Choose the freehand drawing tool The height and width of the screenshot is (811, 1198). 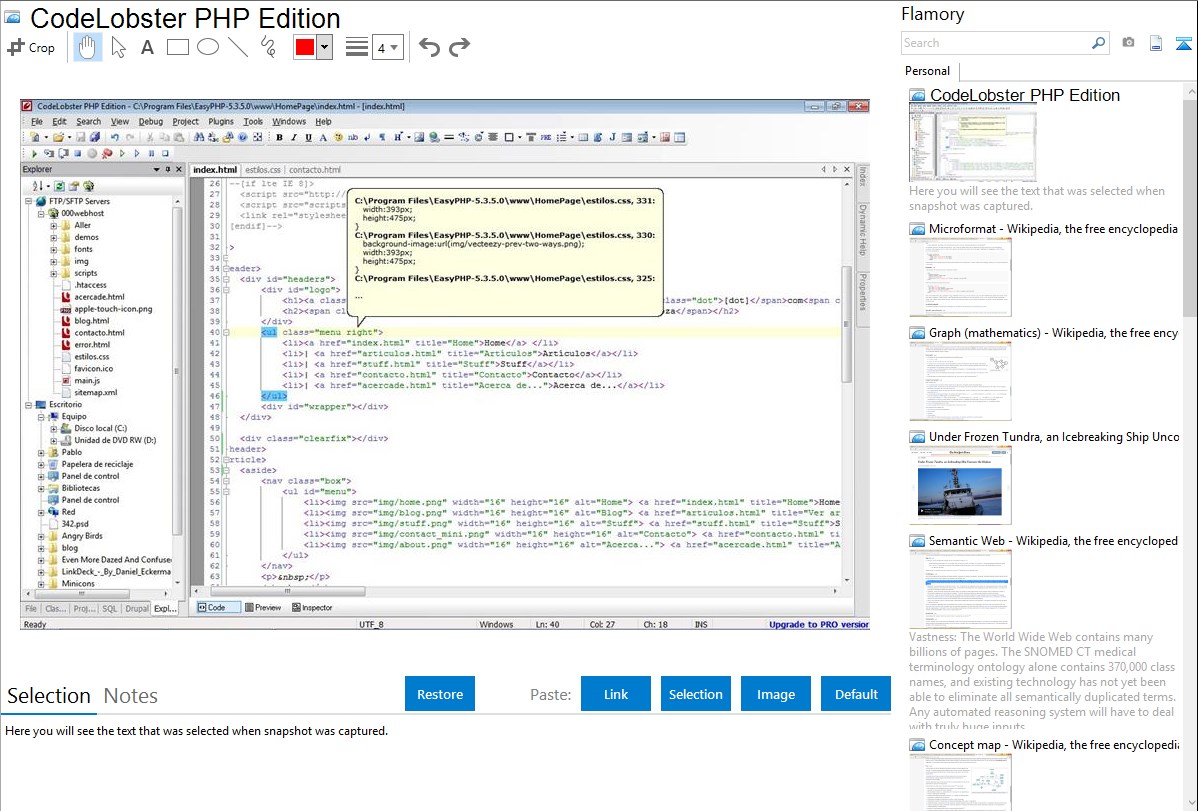click(268, 47)
